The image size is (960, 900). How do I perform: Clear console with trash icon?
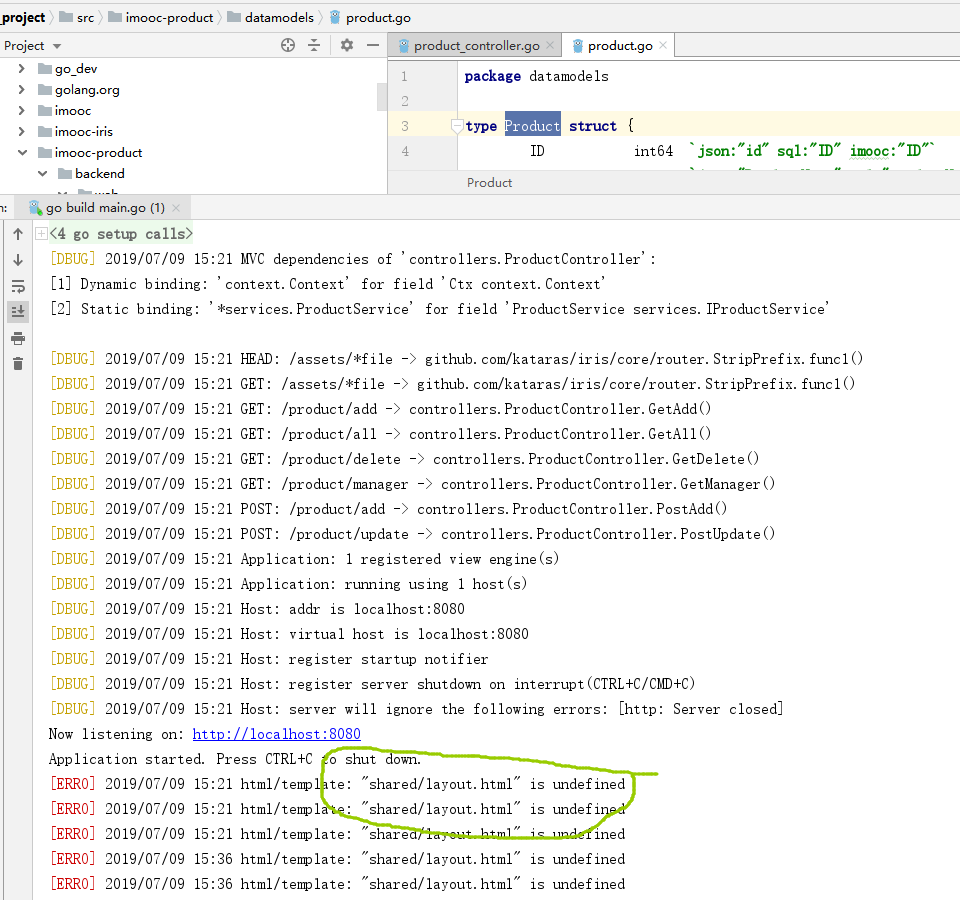coord(18,364)
